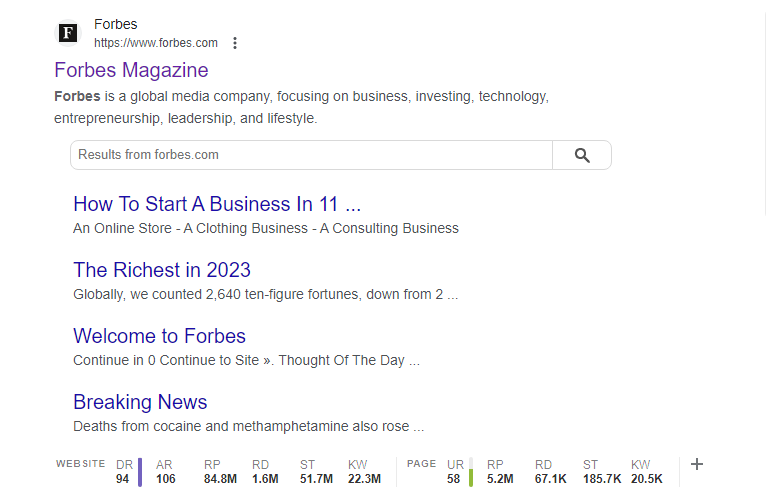Screen dimensions: 766x500
Task: Click the page KW value 20.5K
Action: point(647,479)
